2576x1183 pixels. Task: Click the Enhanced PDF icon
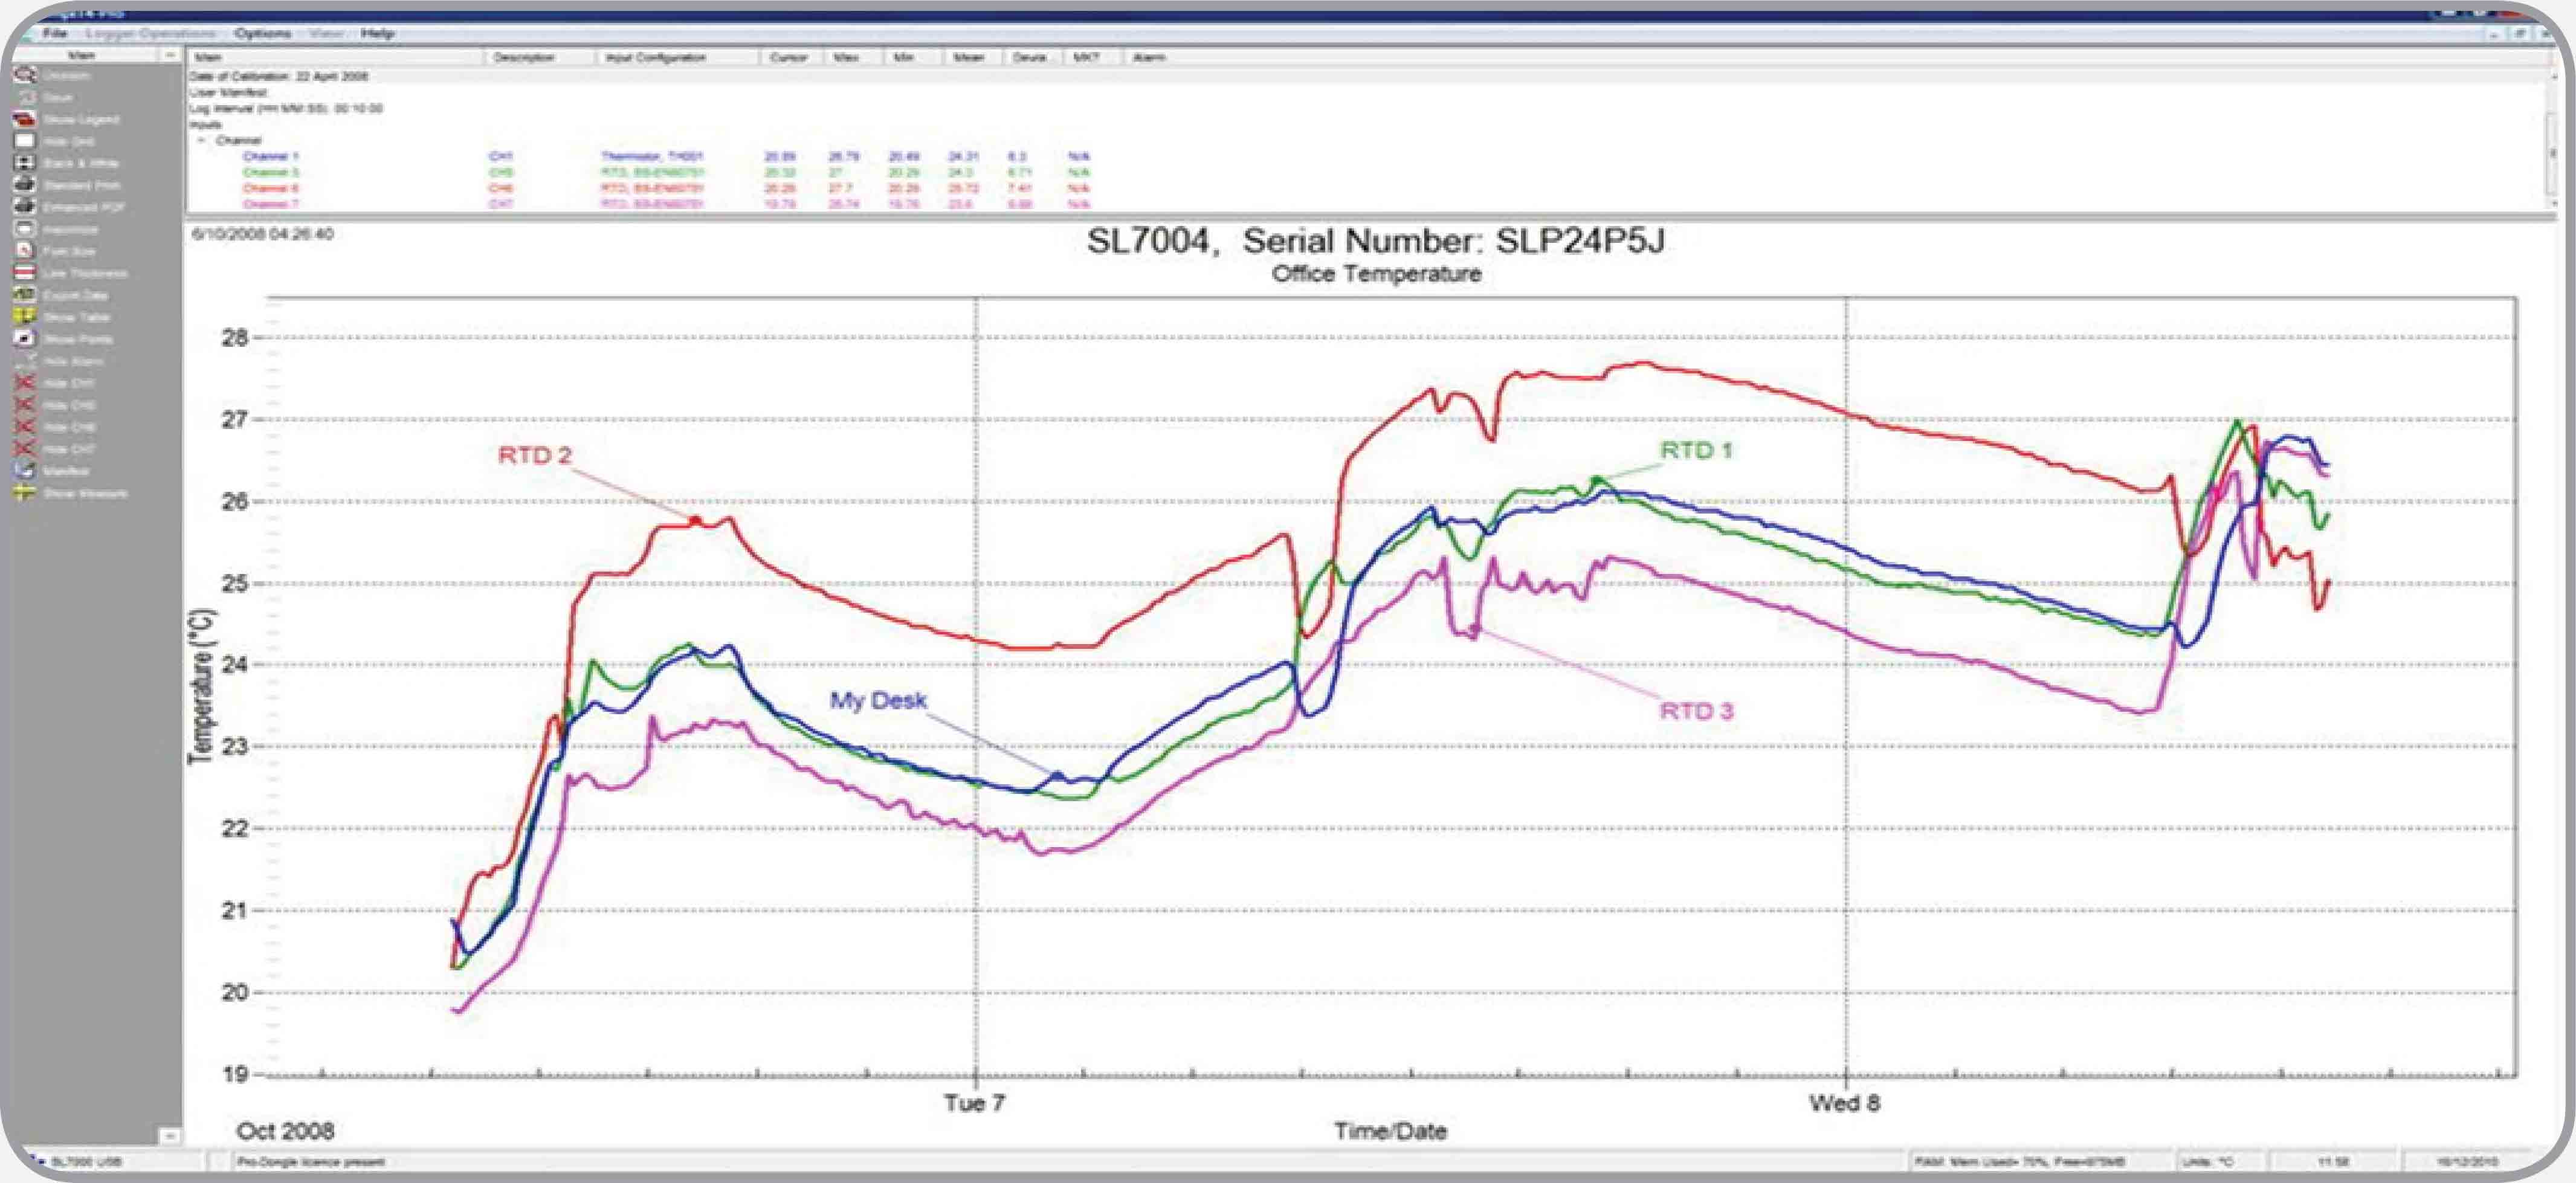(x=24, y=207)
